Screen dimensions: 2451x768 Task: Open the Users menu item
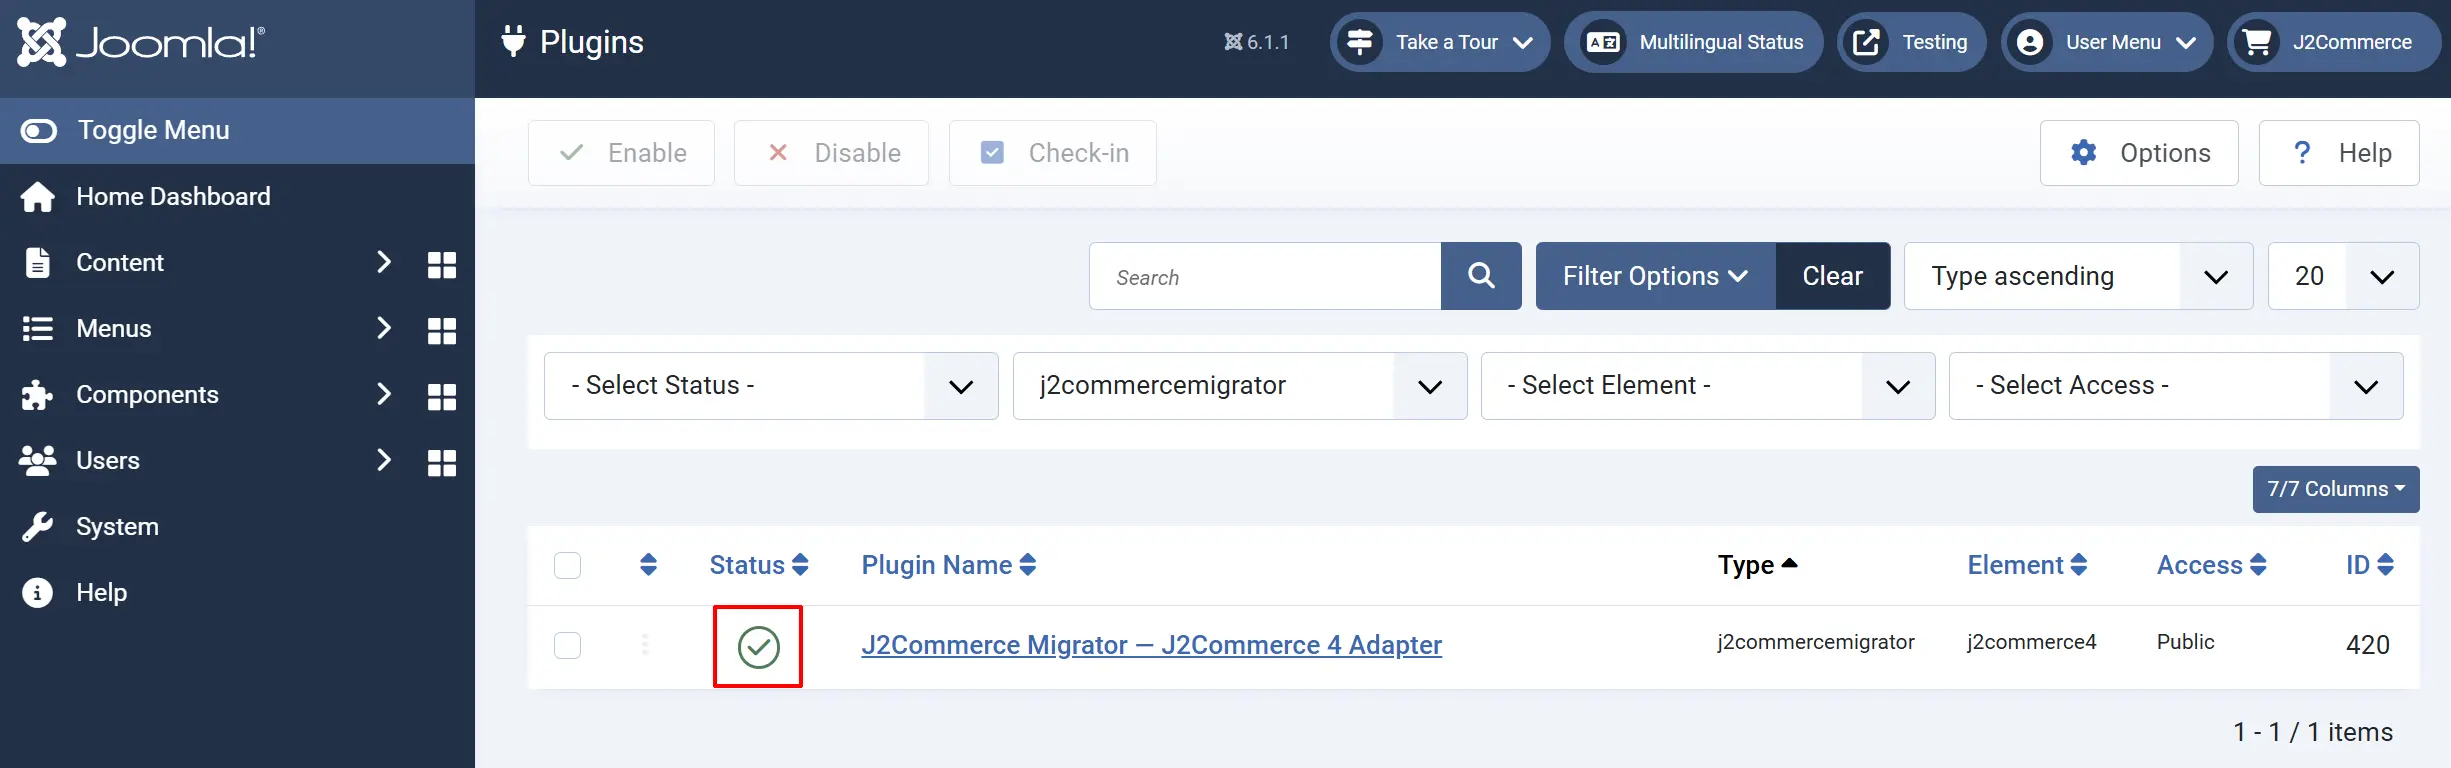pos(108,461)
